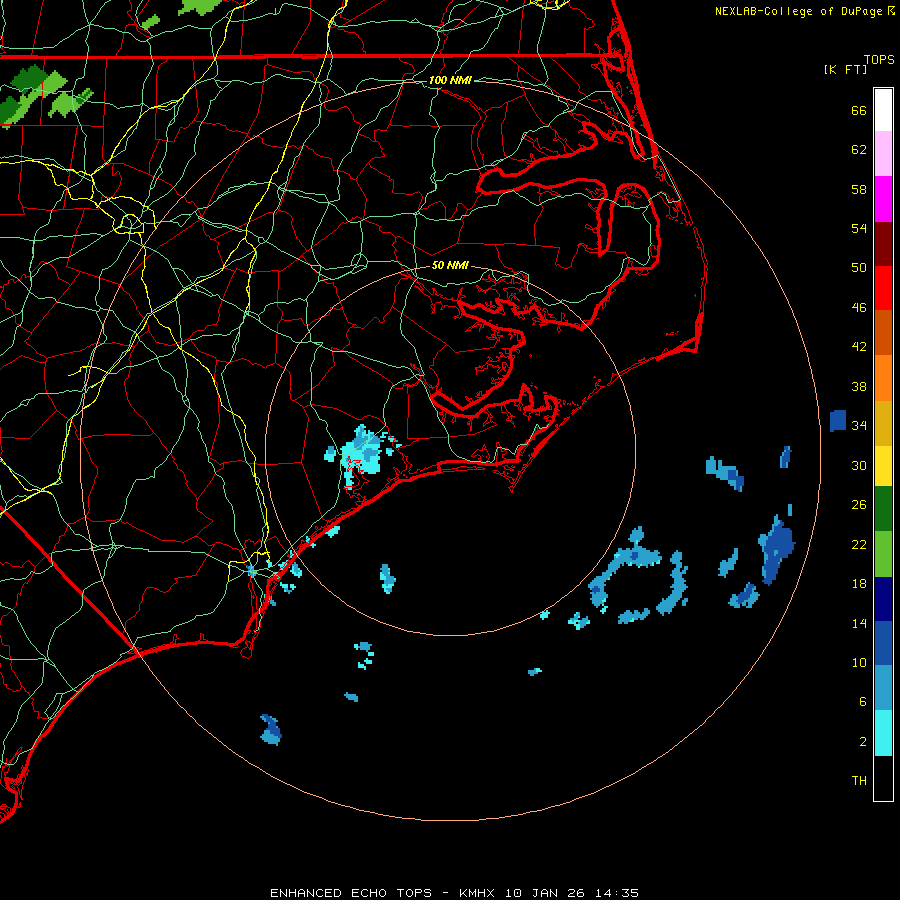Select the magenta legend swatch near 58

click(x=883, y=199)
